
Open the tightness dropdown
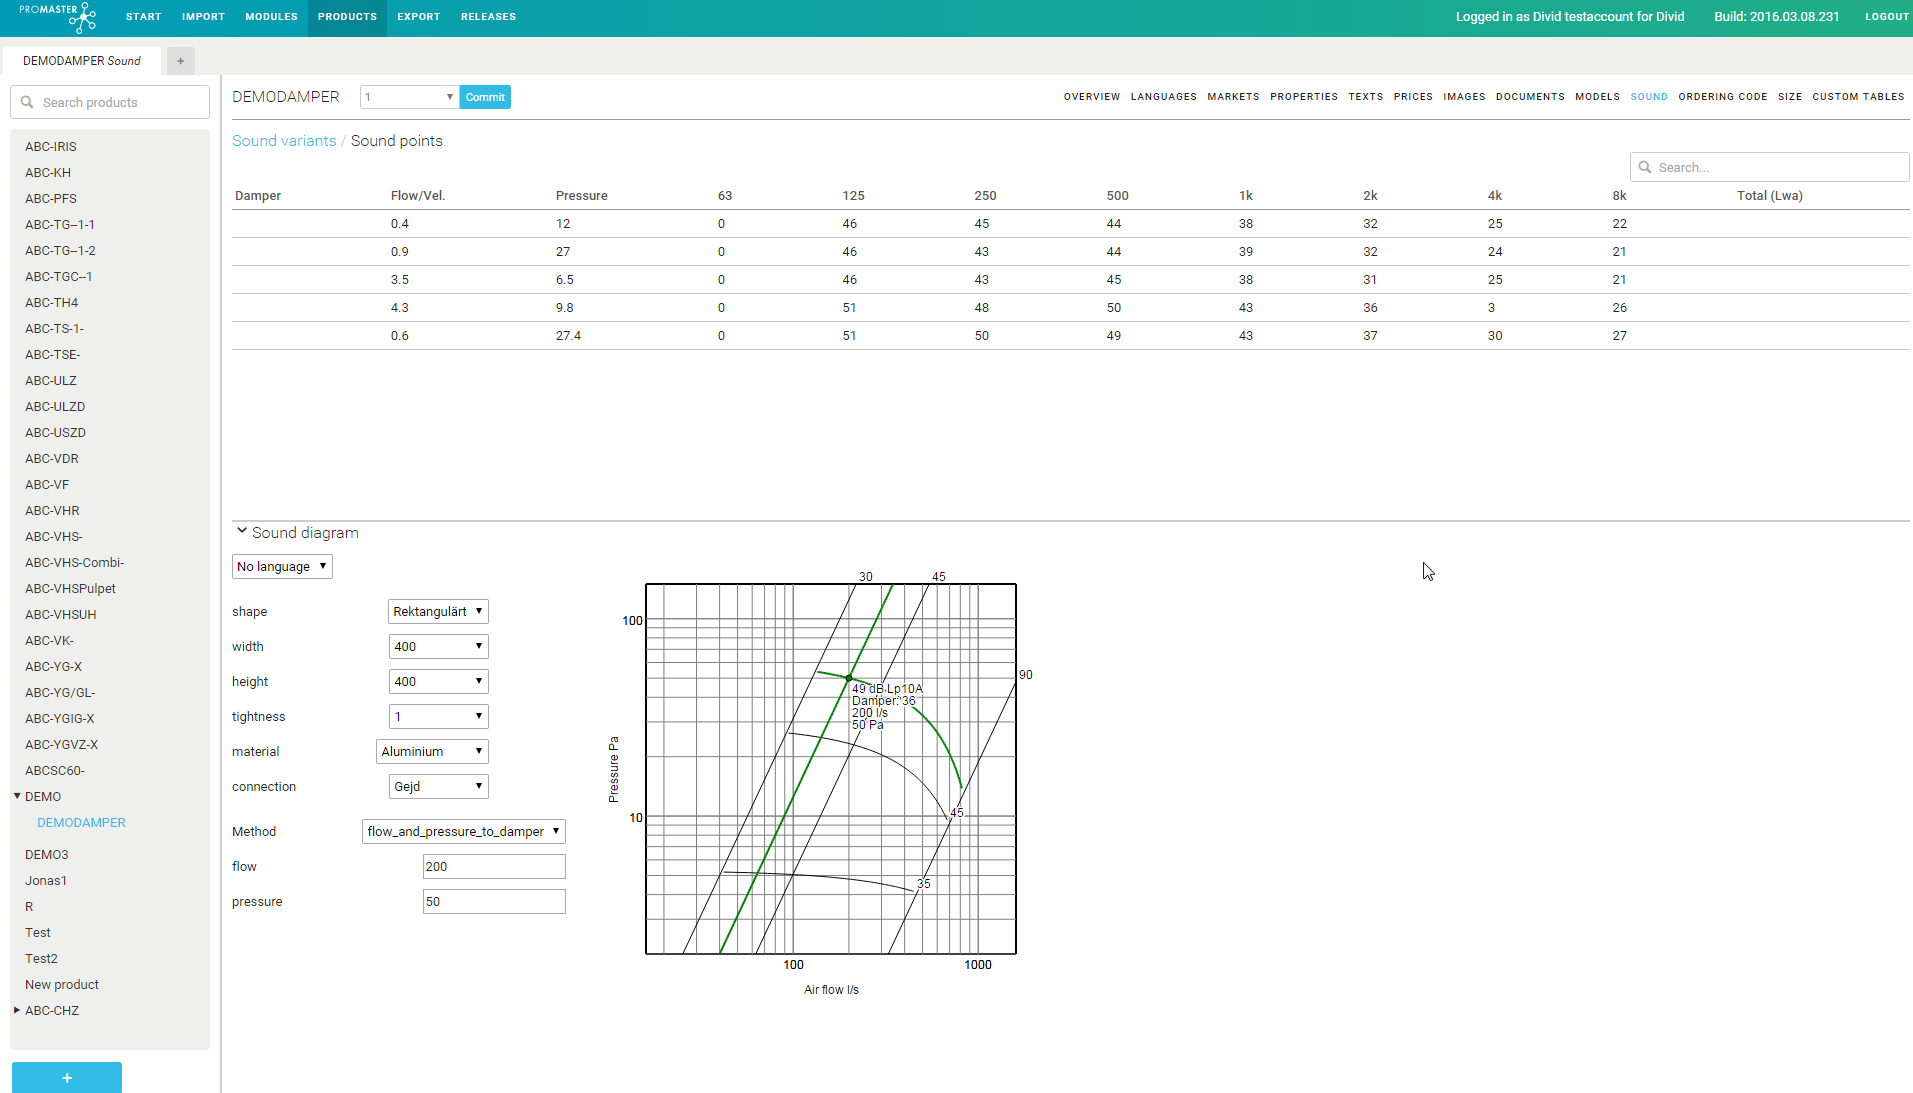[438, 716]
